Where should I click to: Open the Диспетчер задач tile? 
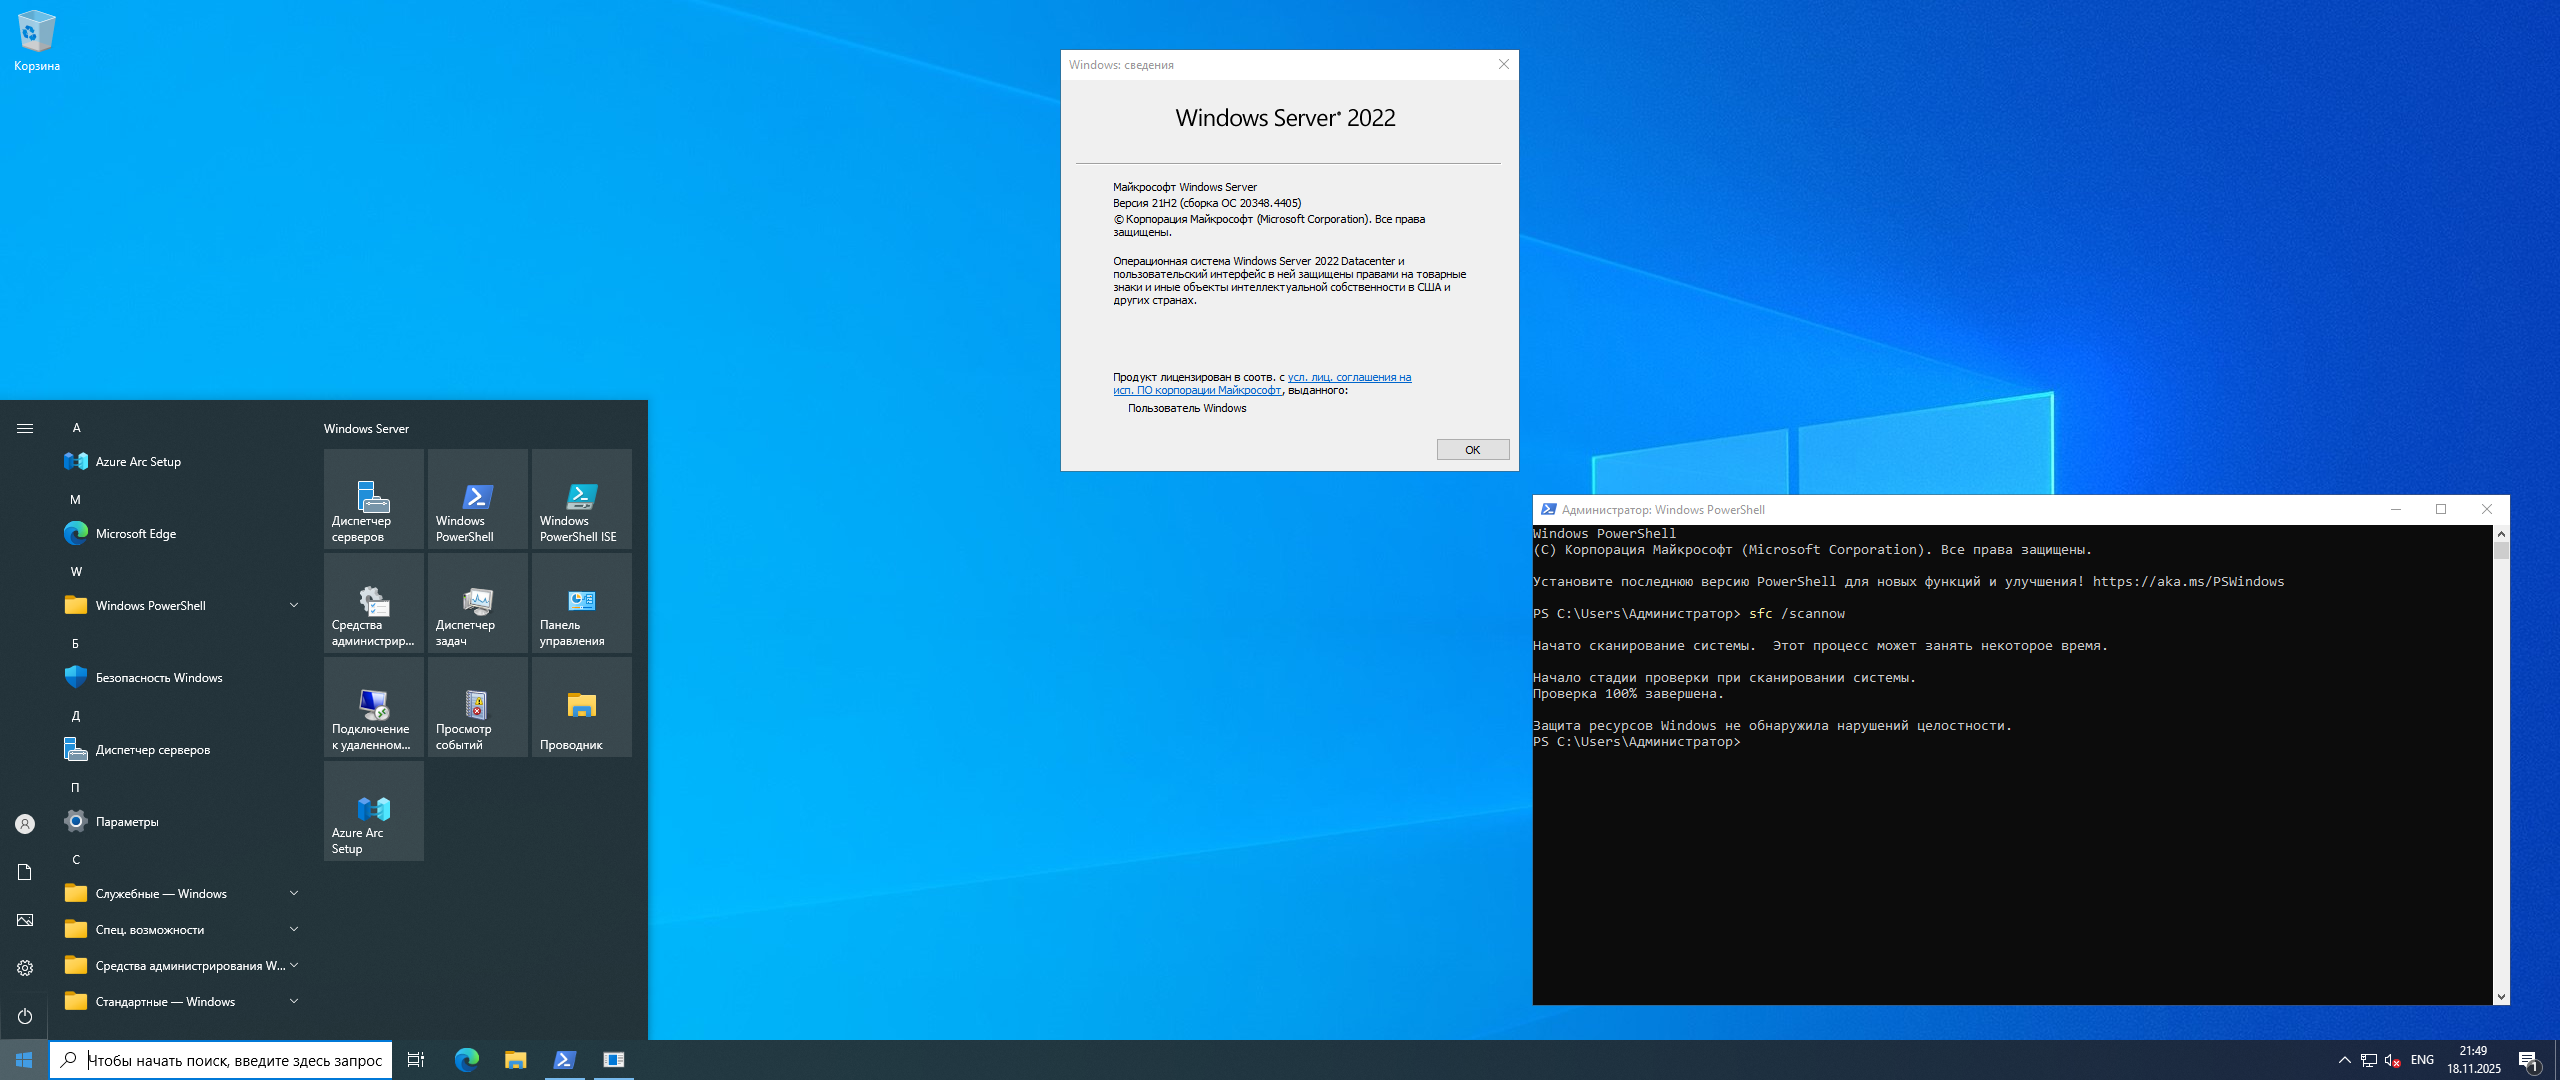477,603
